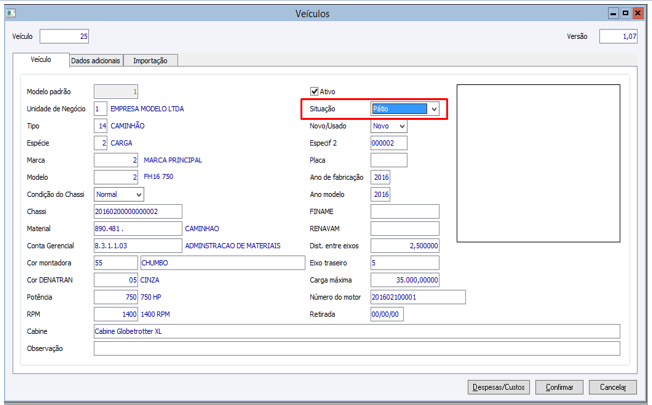Maximize the Veículos window
The width and height of the screenshot is (652, 405).
coord(625,13)
